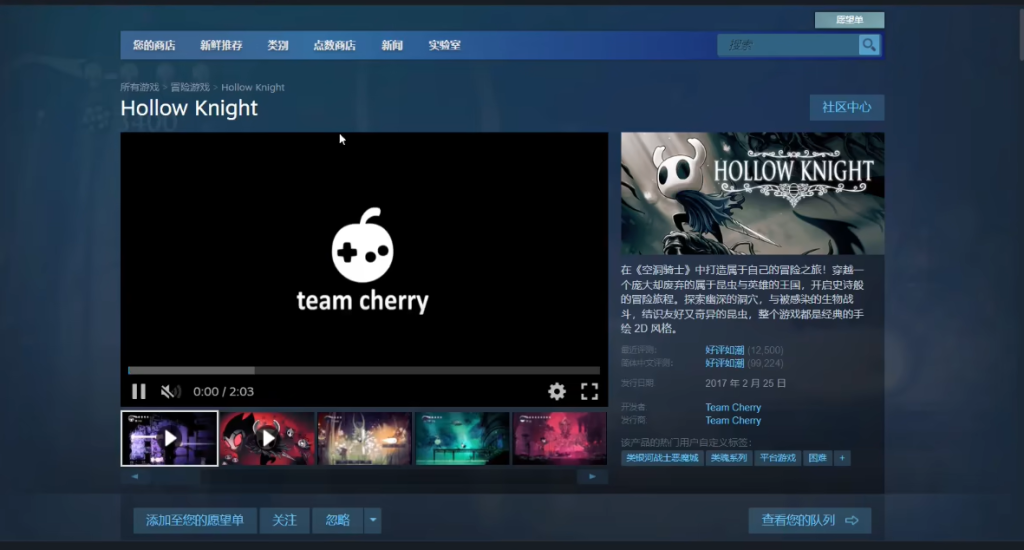This screenshot has width=1024, height=550.
Task: Click left arrow of thumbnail strip
Action: [x=135, y=476]
